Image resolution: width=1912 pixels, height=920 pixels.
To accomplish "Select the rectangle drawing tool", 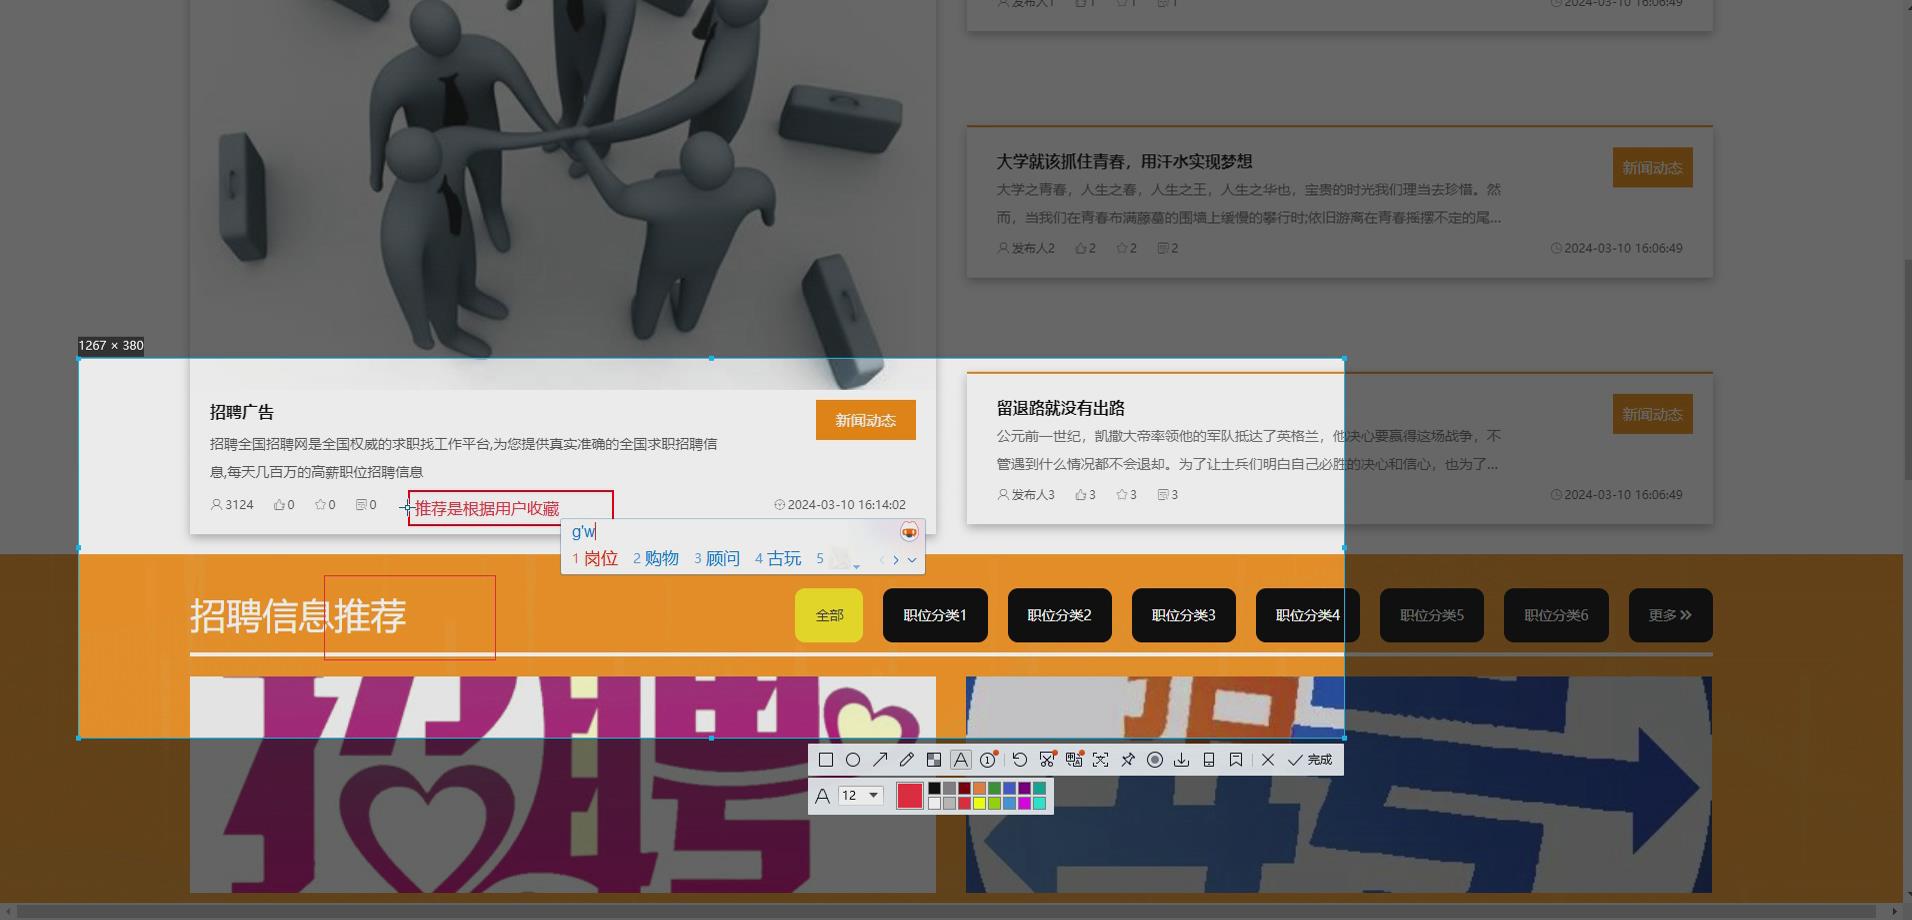I will point(825,760).
